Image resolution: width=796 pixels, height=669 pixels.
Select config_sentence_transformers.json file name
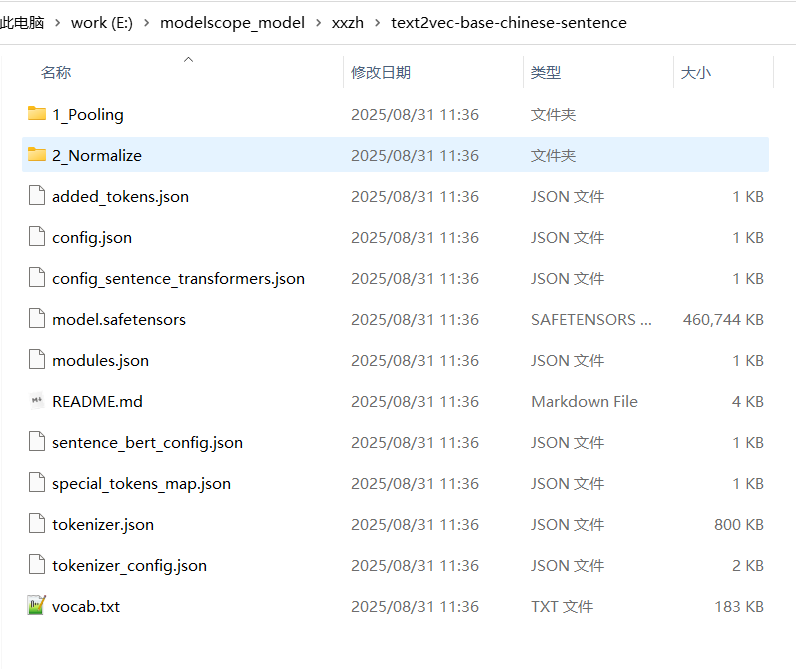178,279
